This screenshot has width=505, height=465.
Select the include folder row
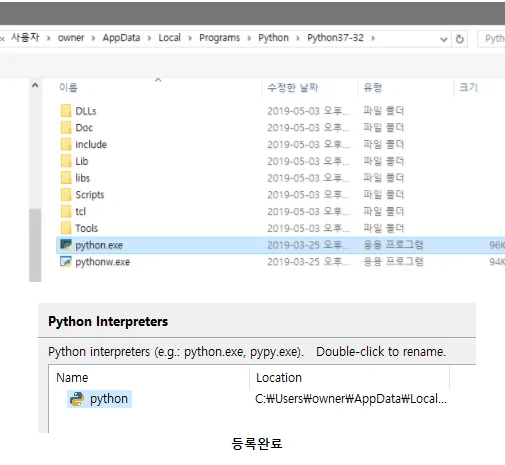click(280, 144)
